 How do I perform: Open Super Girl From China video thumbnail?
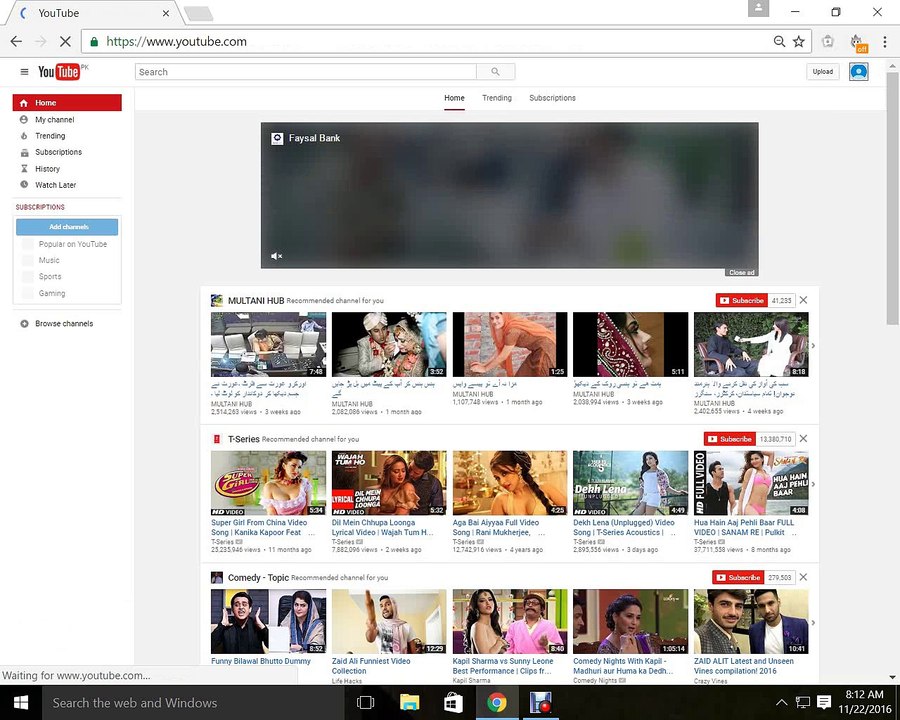point(268,483)
